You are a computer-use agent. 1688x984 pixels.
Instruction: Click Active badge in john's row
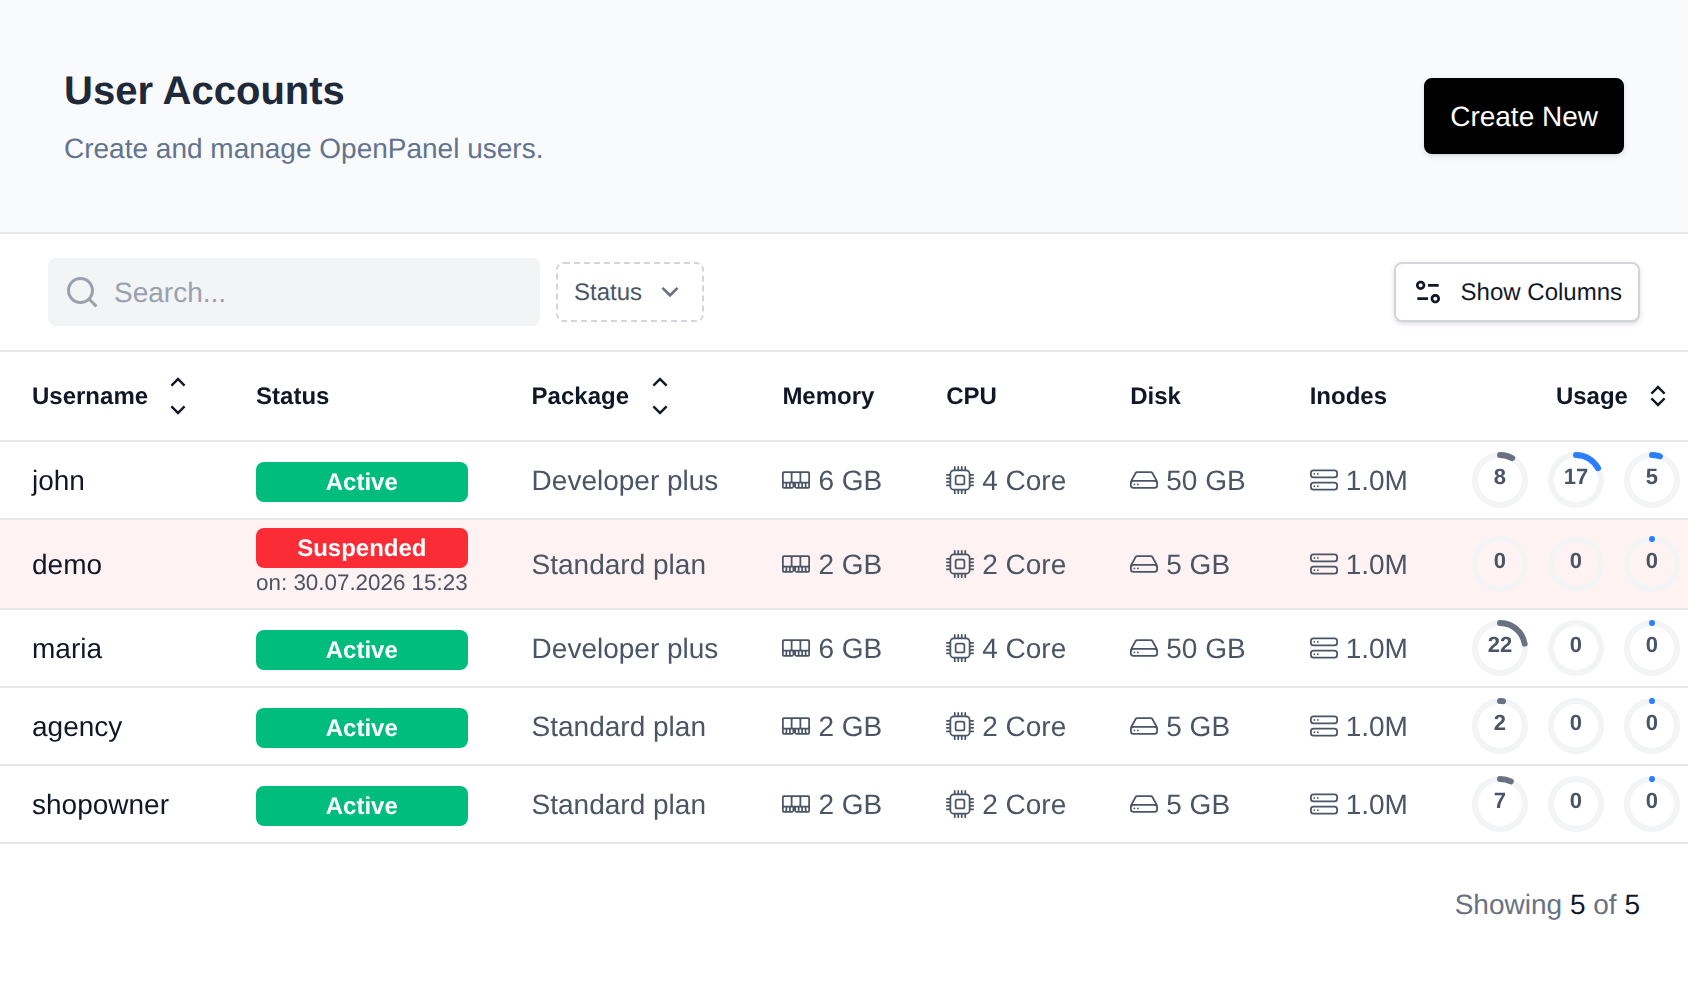[362, 482]
